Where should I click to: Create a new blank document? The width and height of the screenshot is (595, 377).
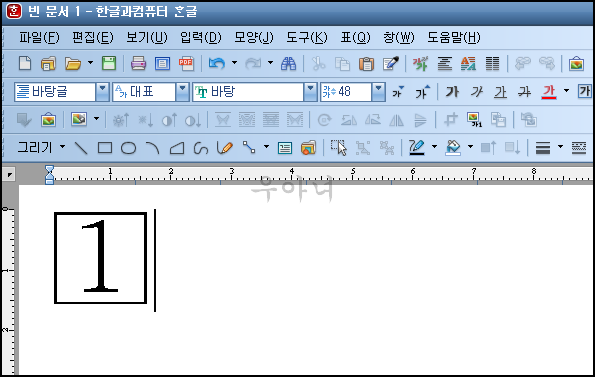pos(25,63)
